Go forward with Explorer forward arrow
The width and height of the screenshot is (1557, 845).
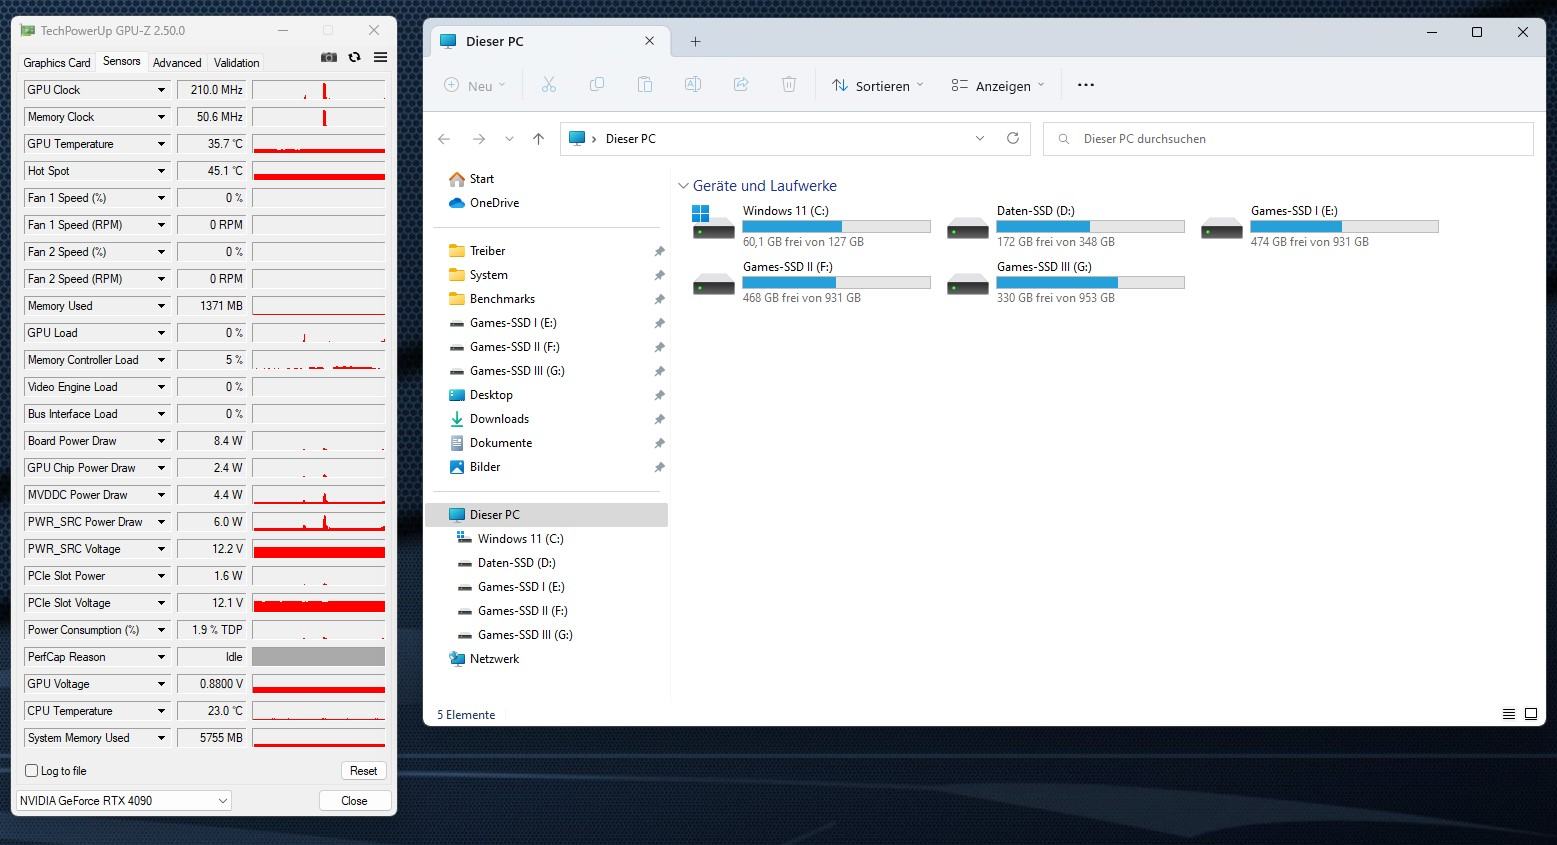[x=479, y=139]
